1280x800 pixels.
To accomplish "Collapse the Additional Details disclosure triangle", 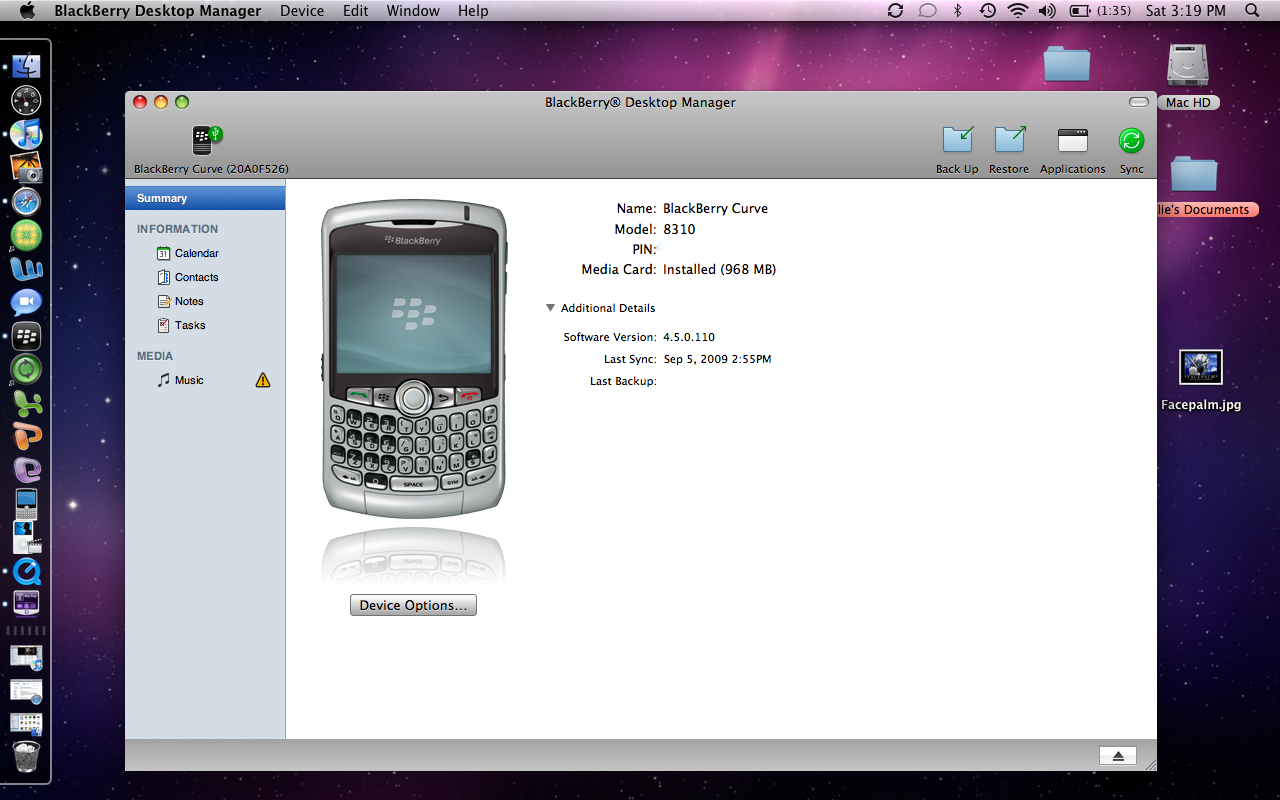I will 550,308.
